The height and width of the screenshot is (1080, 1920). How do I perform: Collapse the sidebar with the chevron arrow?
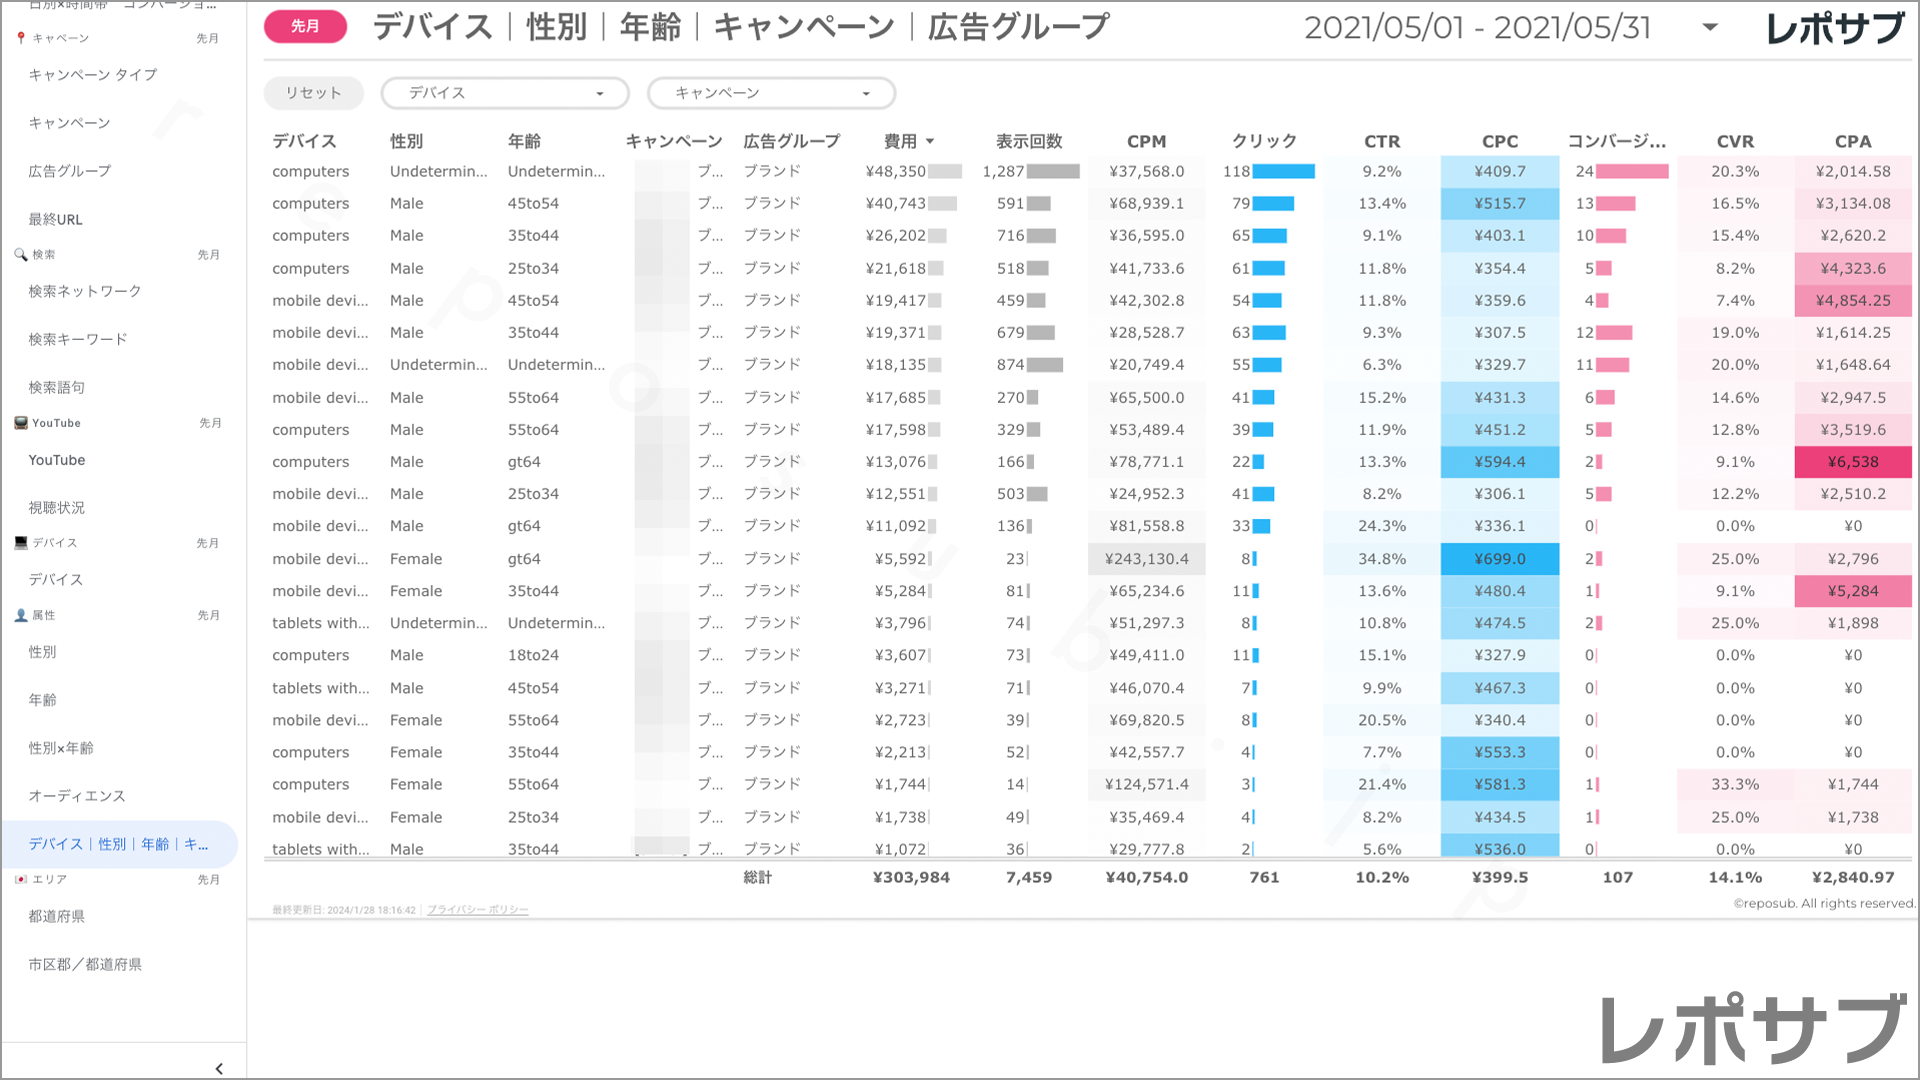point(219,1068)
